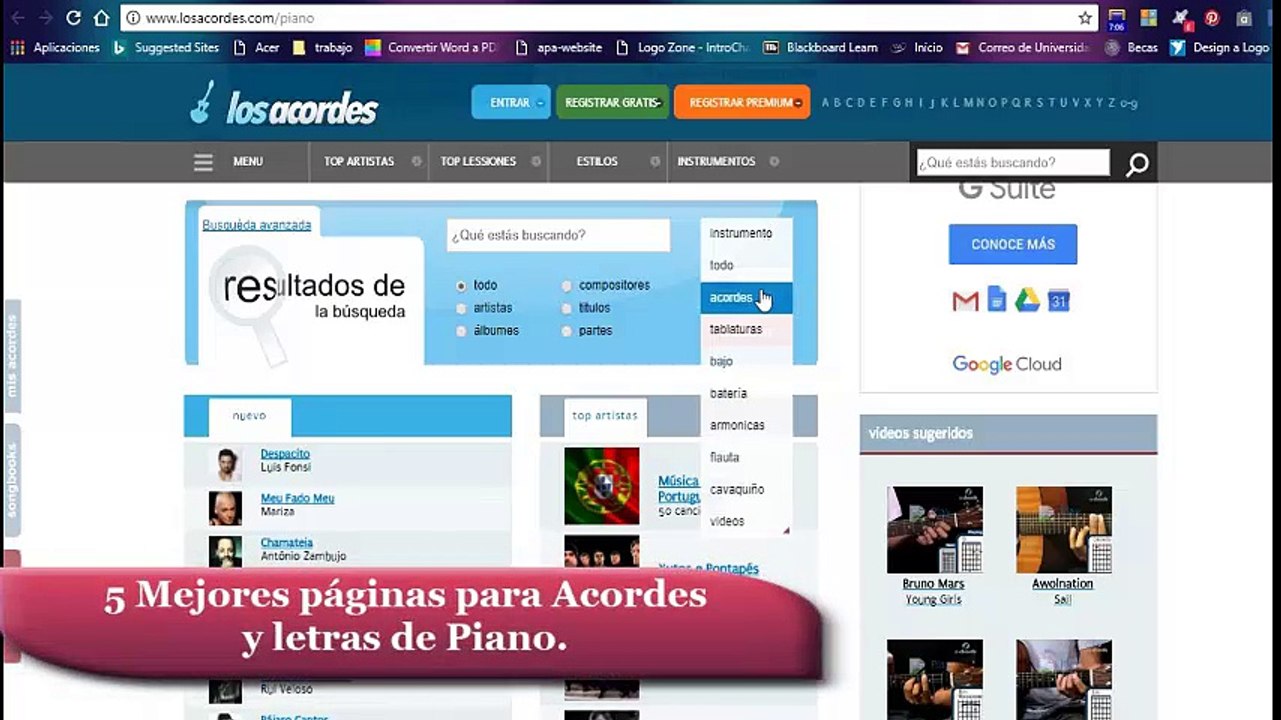Open the 'Búsqueda avanzada' link

click(x=257, y=225)
